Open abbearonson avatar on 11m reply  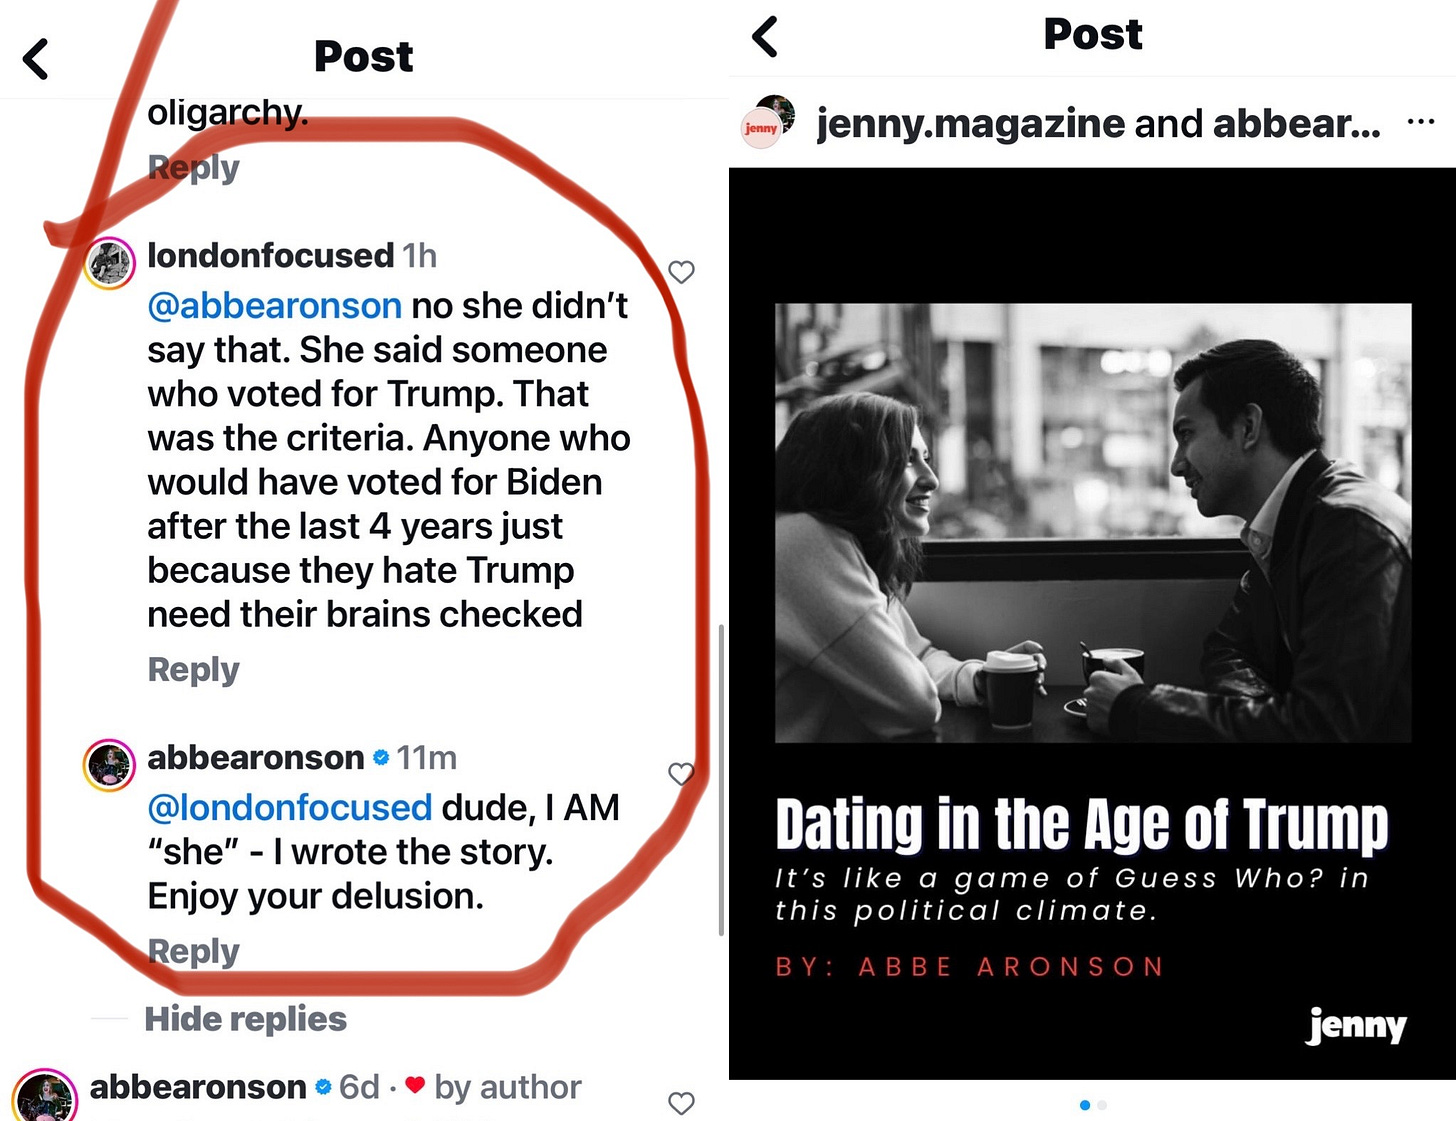click(x=109, y=766)
